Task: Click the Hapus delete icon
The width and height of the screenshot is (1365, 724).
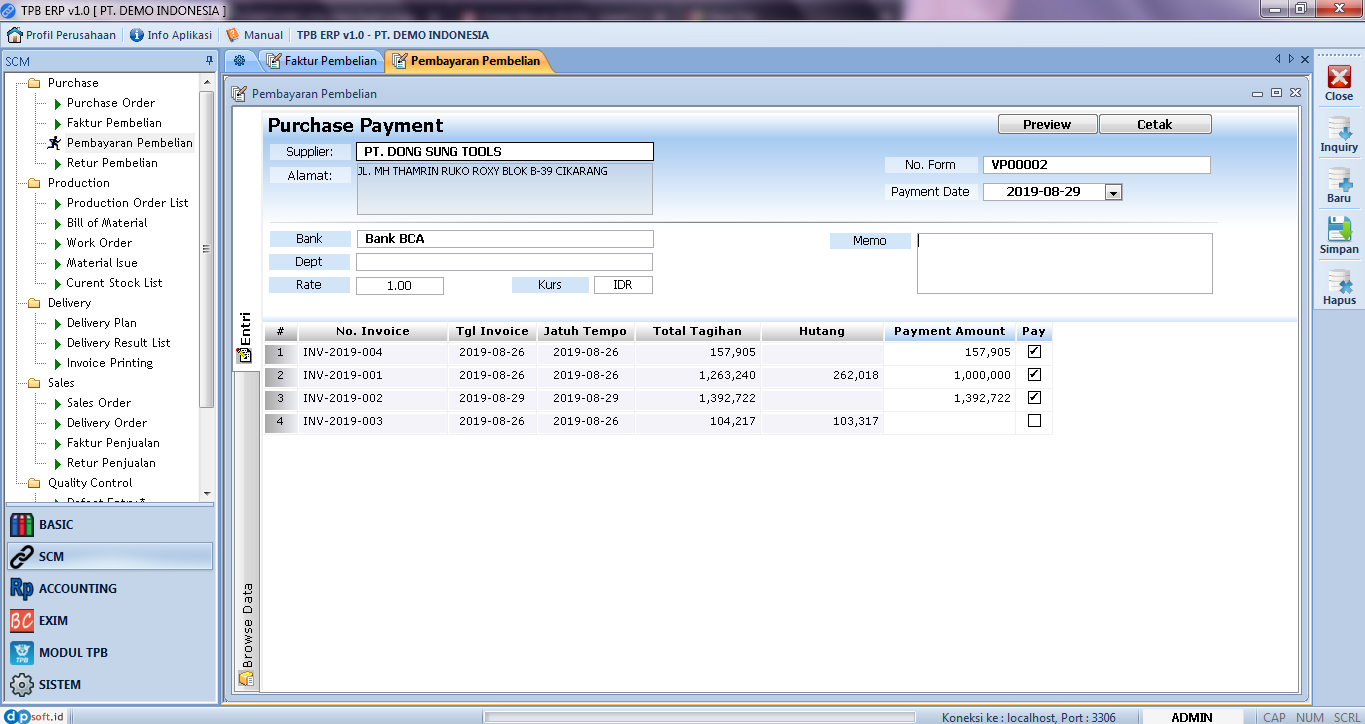Action: pyautogui.click(x=1339, y=287)
